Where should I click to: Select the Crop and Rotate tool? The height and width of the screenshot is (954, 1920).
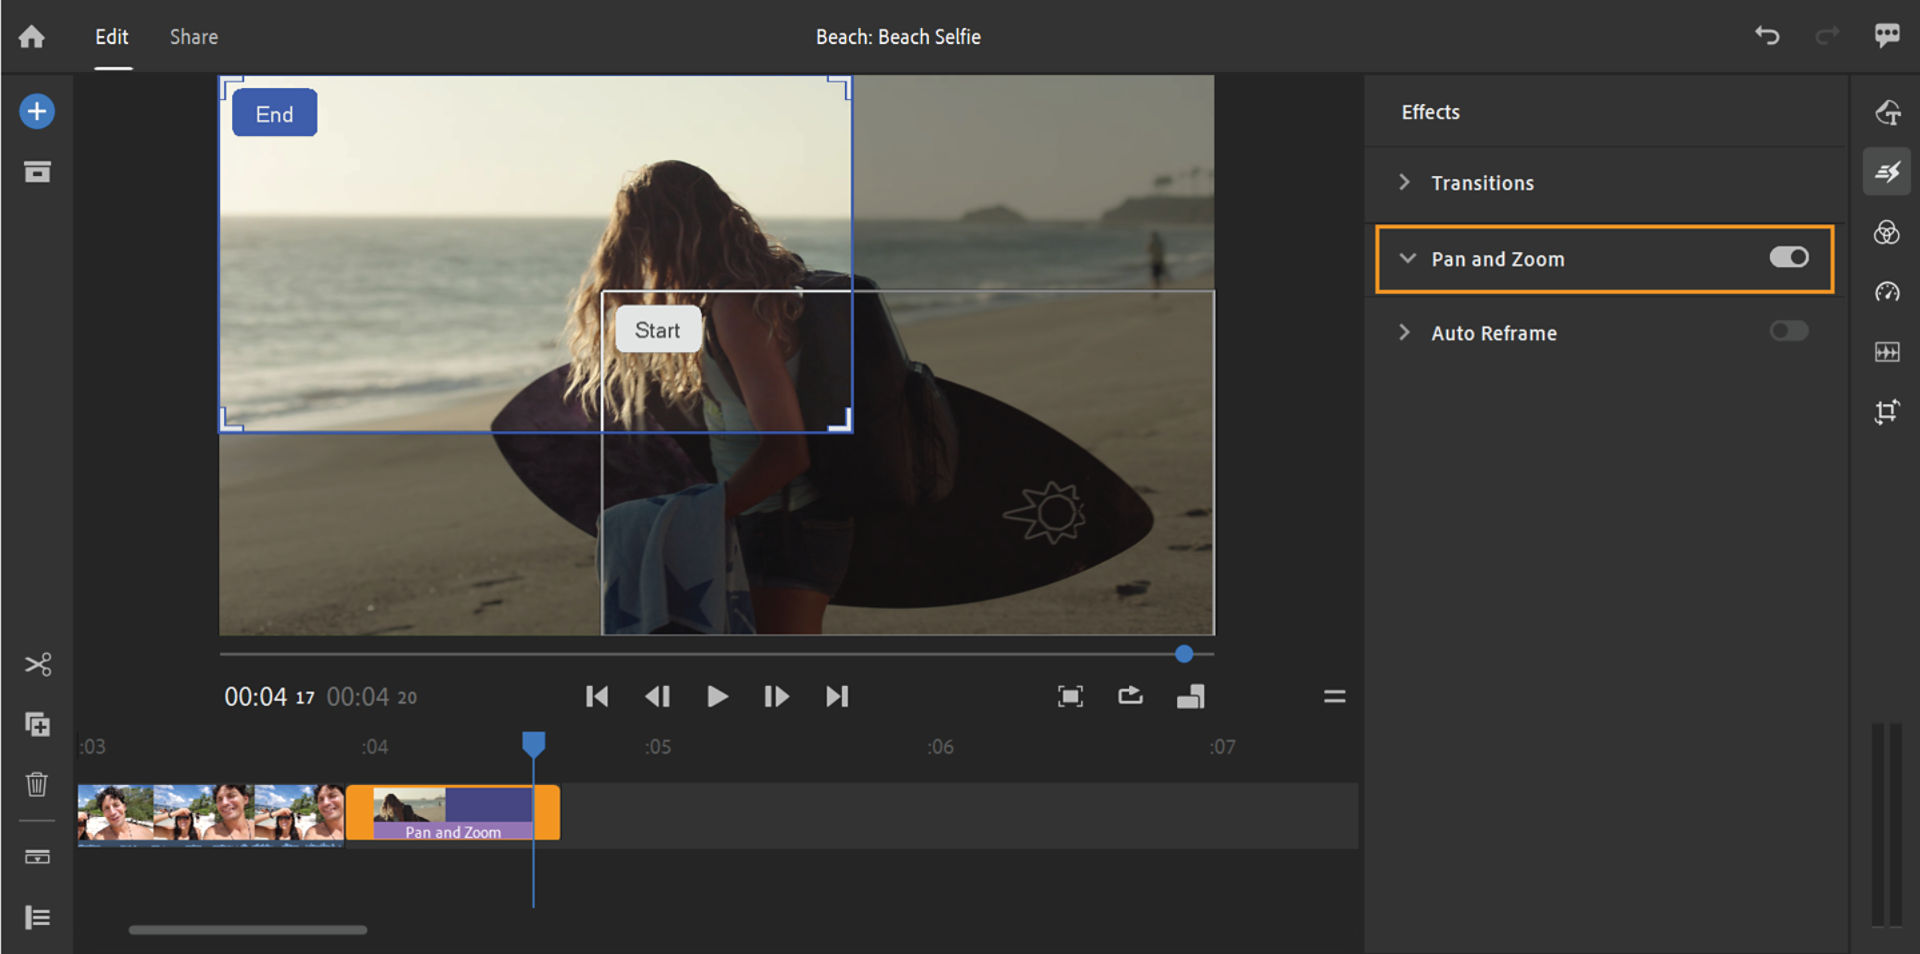[1888, 412]
